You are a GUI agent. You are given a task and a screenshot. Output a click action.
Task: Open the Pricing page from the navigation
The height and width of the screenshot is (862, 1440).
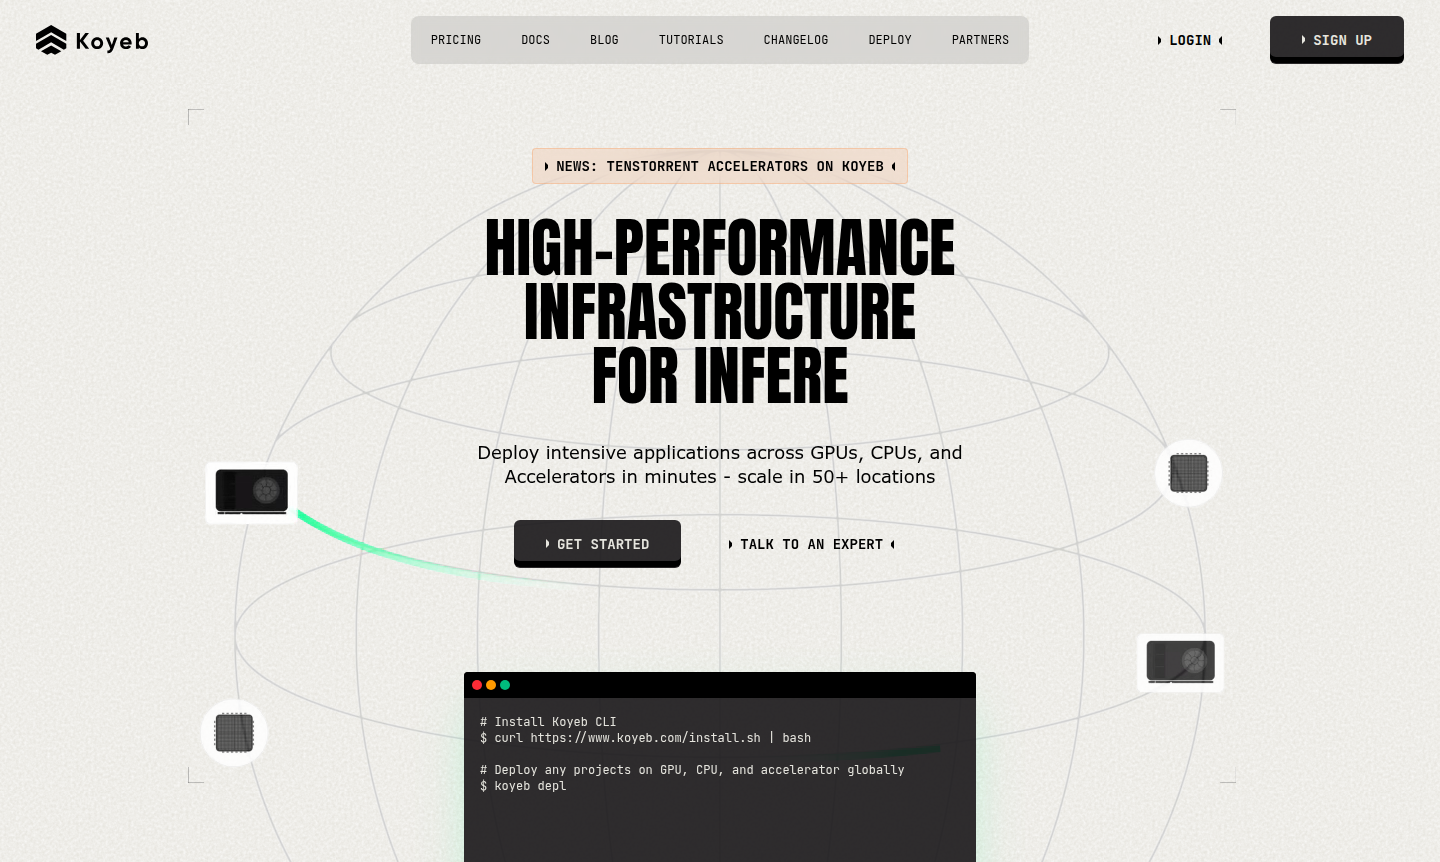pos(456,40)
